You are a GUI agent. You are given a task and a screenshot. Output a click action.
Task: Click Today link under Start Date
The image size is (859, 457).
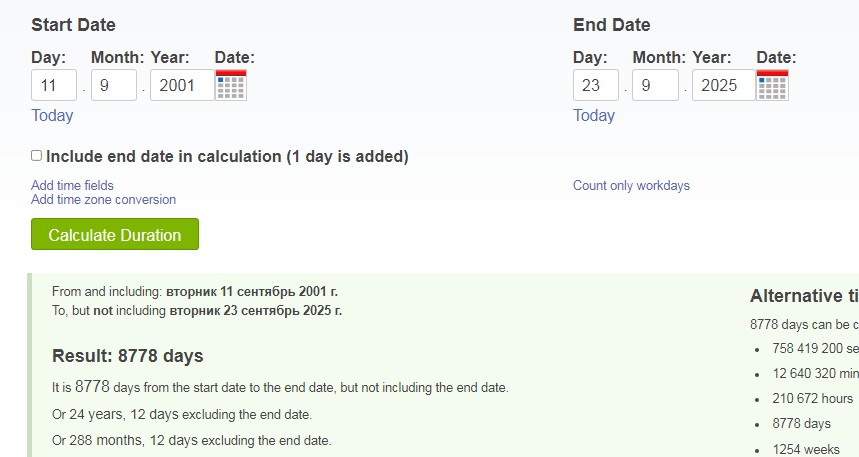[x=52, y=115]
